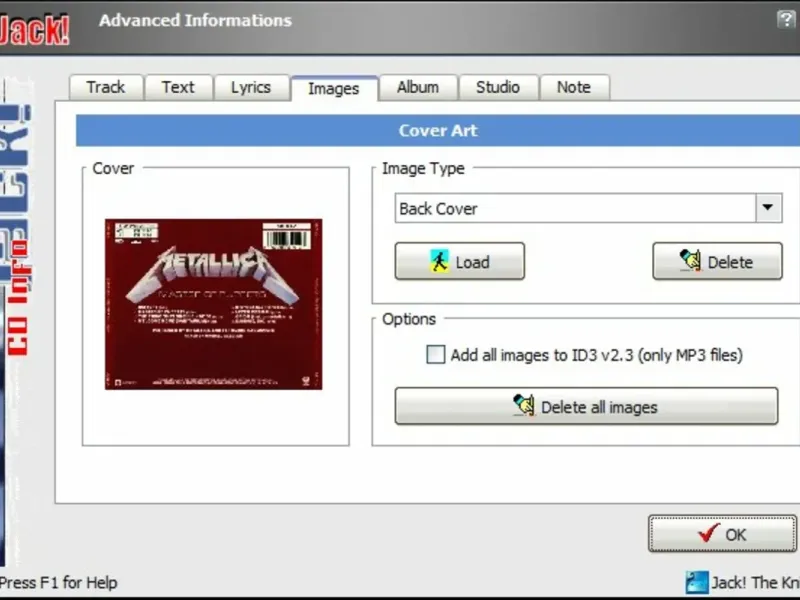
Task: Click the eraser icon on Delete button
Action: pyautogui.click(x=690, y=260)
